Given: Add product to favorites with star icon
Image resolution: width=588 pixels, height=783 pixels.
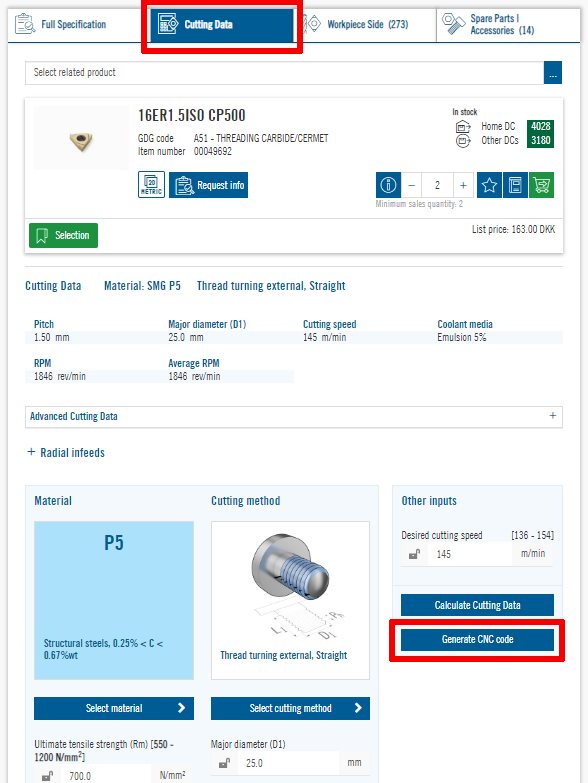Looking at the screenshot, I should pyautogui.click(x=489, y=185).
